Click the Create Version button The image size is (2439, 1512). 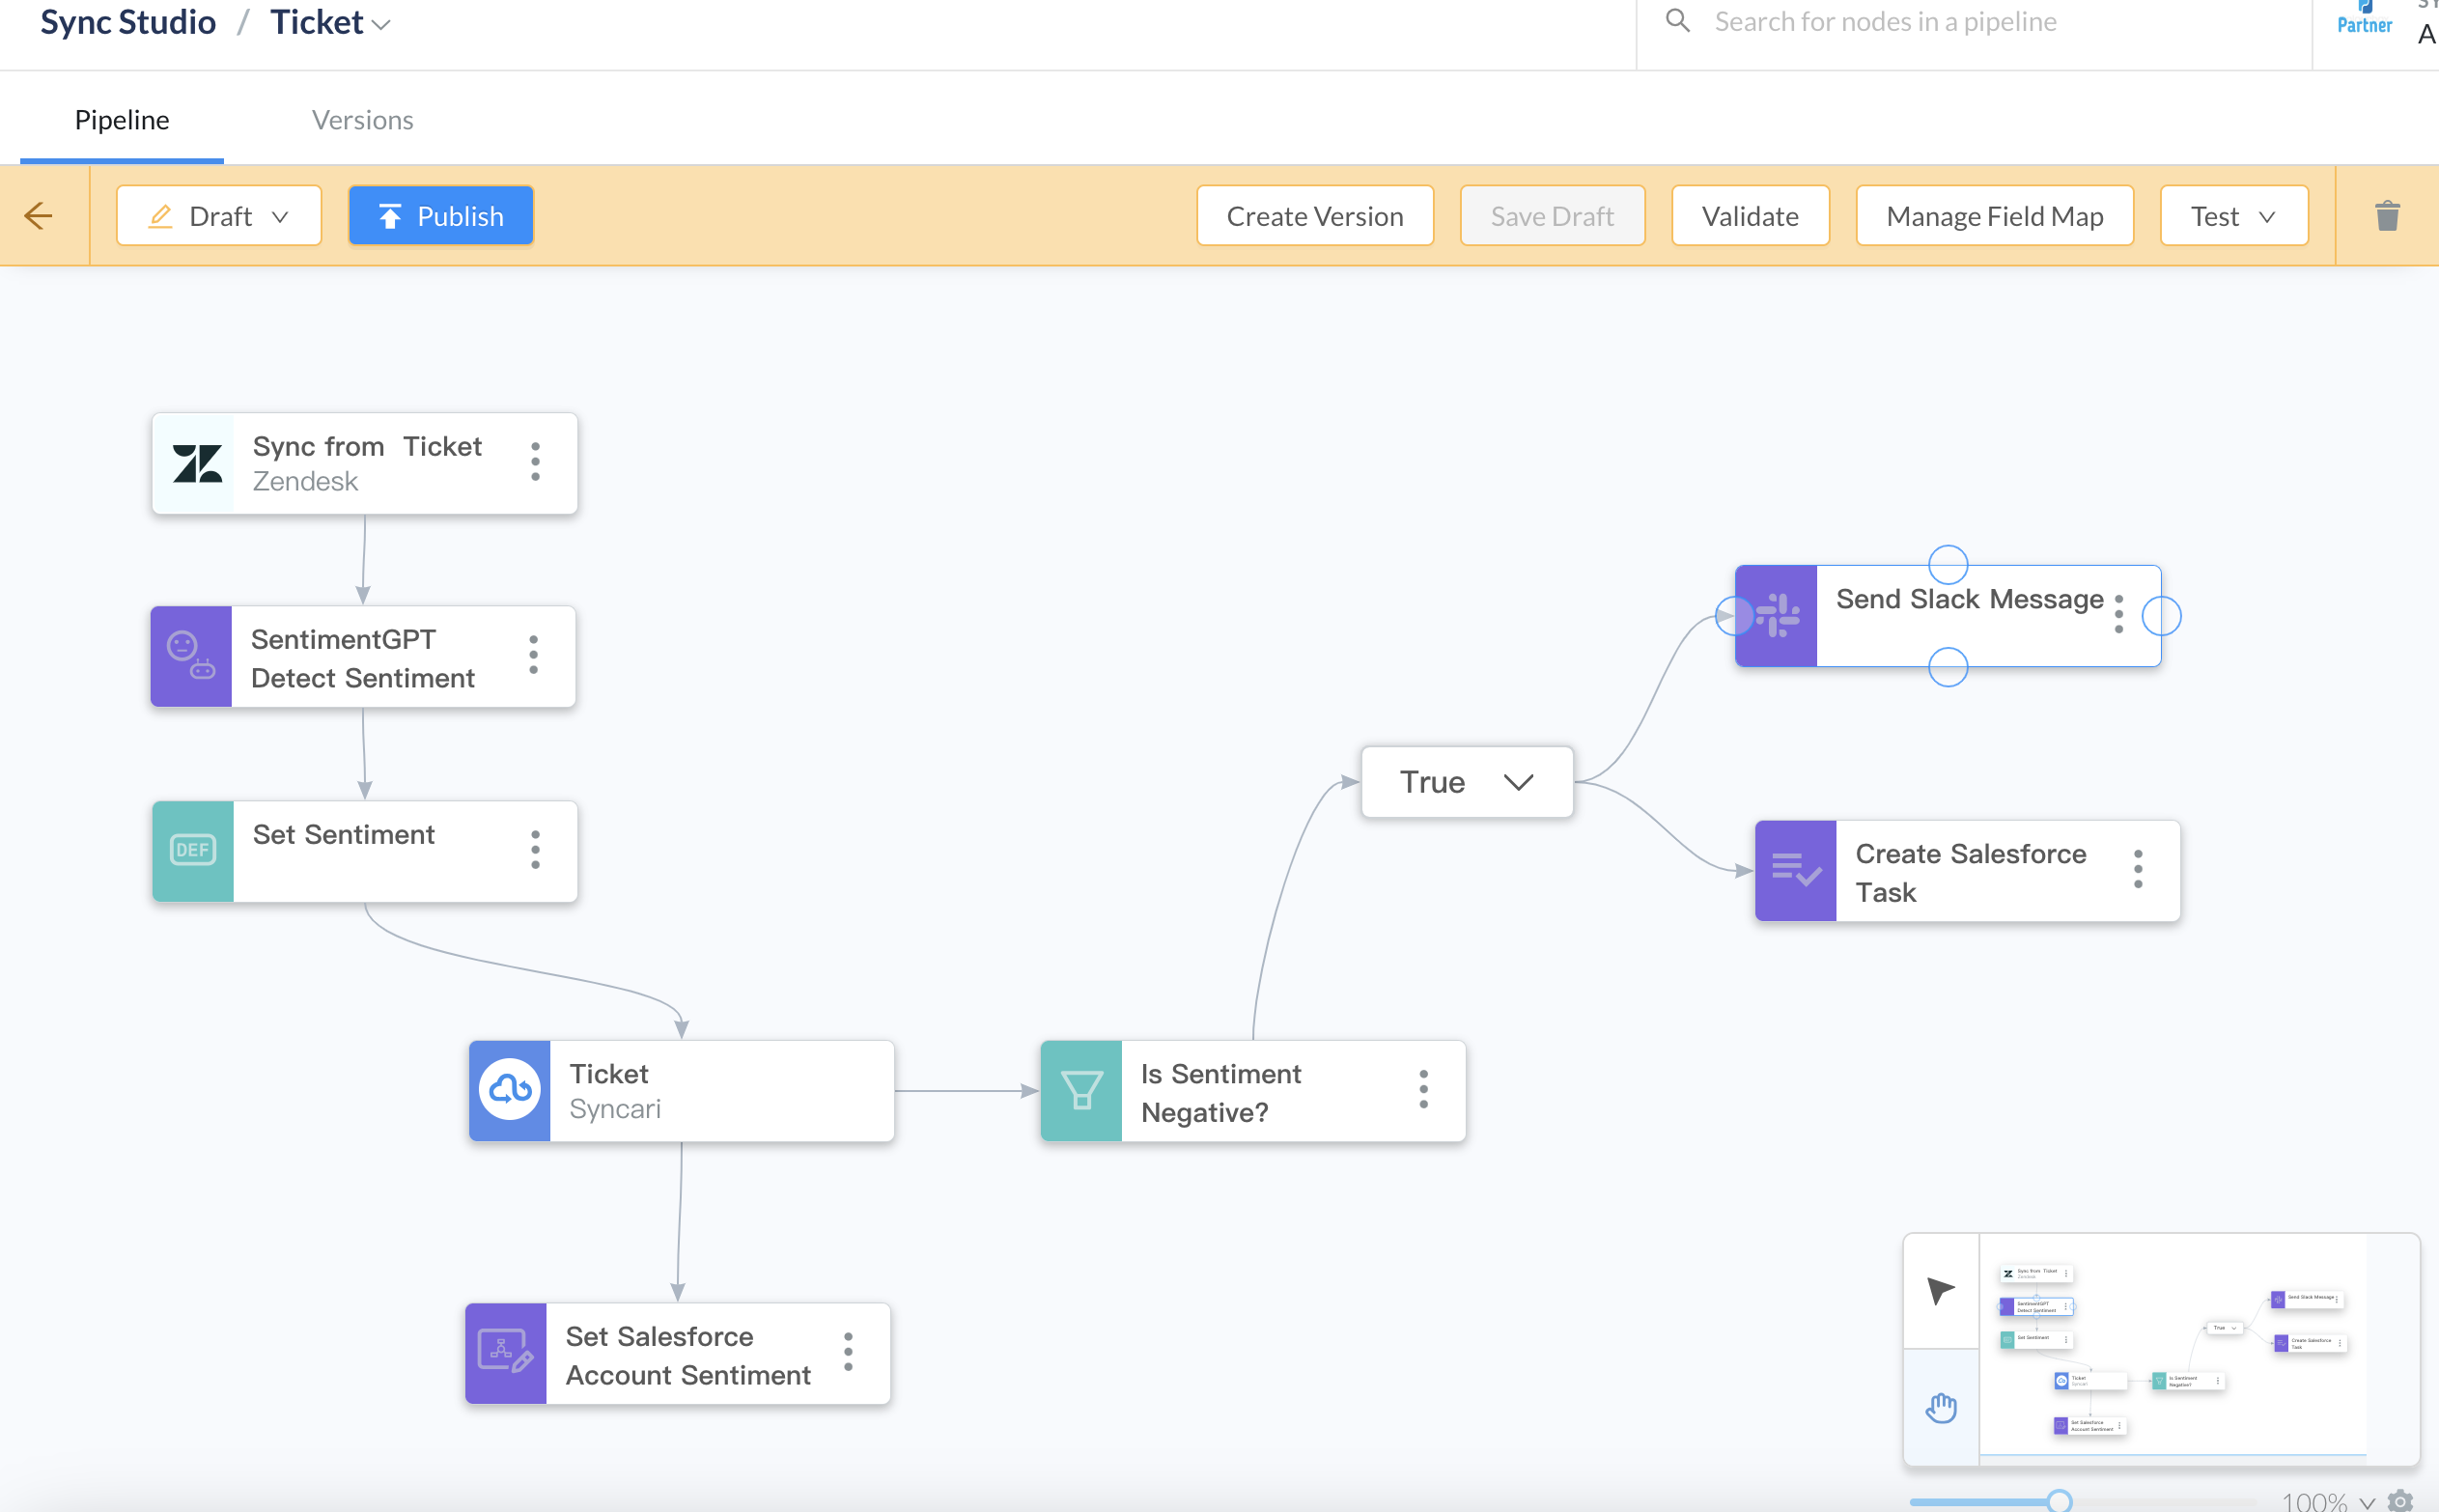[x=1315, y=216]
